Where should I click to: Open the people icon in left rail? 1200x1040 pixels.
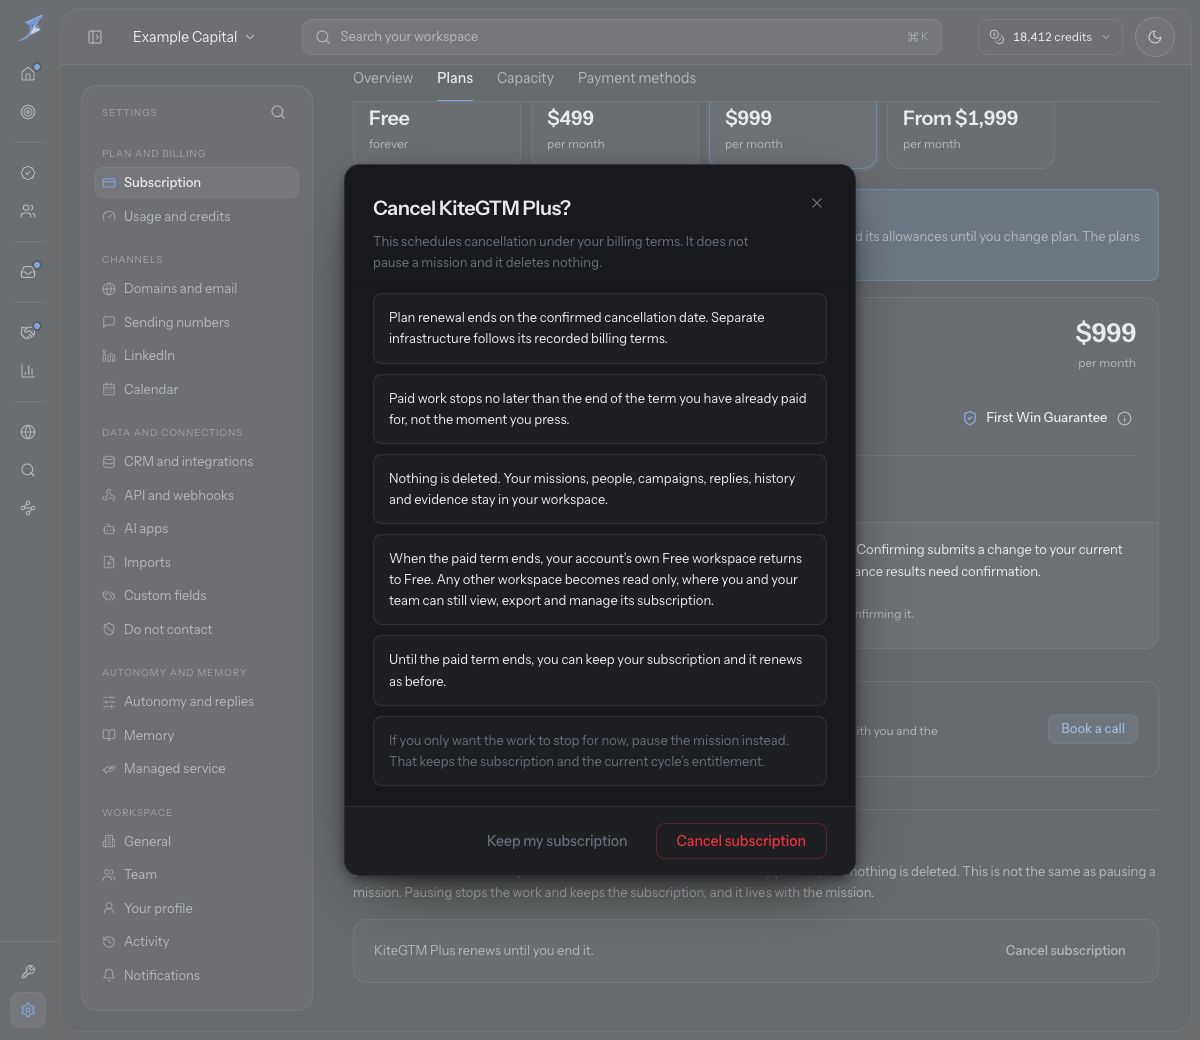[x=28, y=211]
